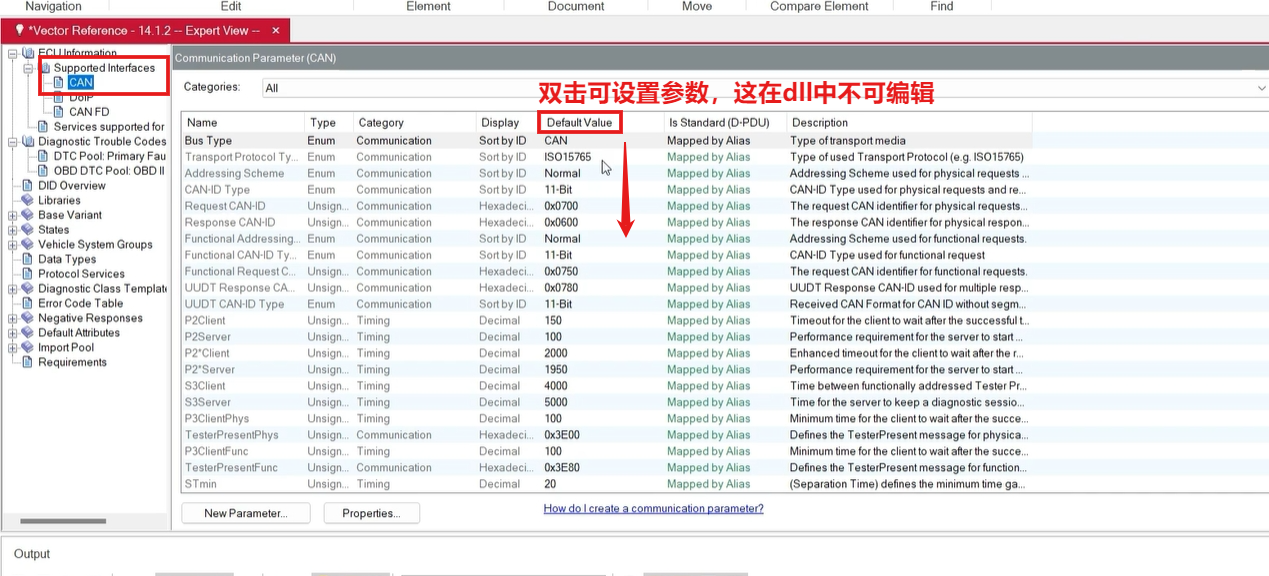Open the Navigation menu
Viewport: 1269px width, 576px height.
click(x=53, y=6)
